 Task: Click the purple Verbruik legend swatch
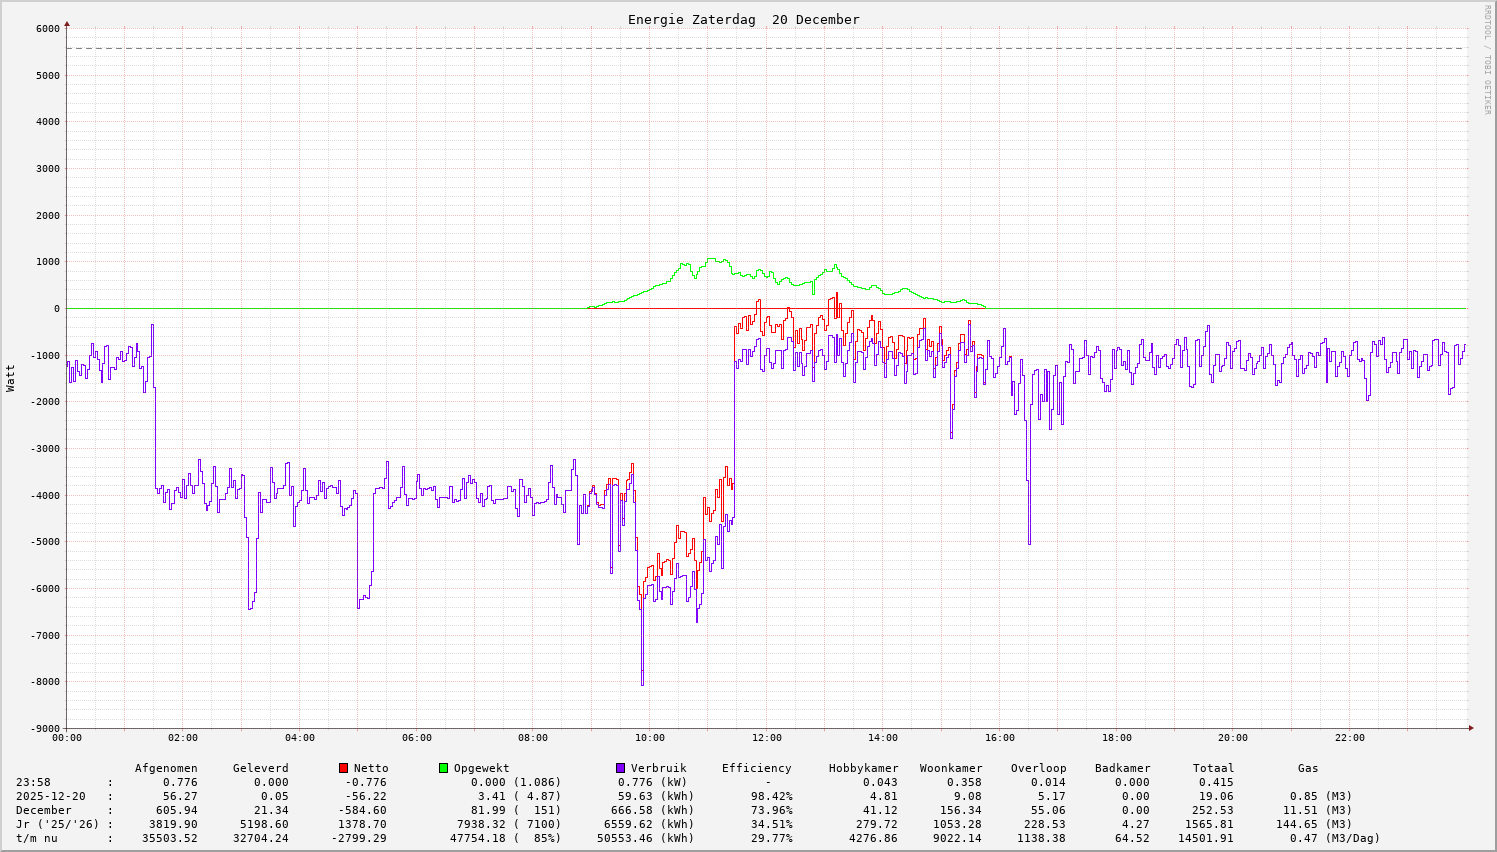[x=620, y=768]
